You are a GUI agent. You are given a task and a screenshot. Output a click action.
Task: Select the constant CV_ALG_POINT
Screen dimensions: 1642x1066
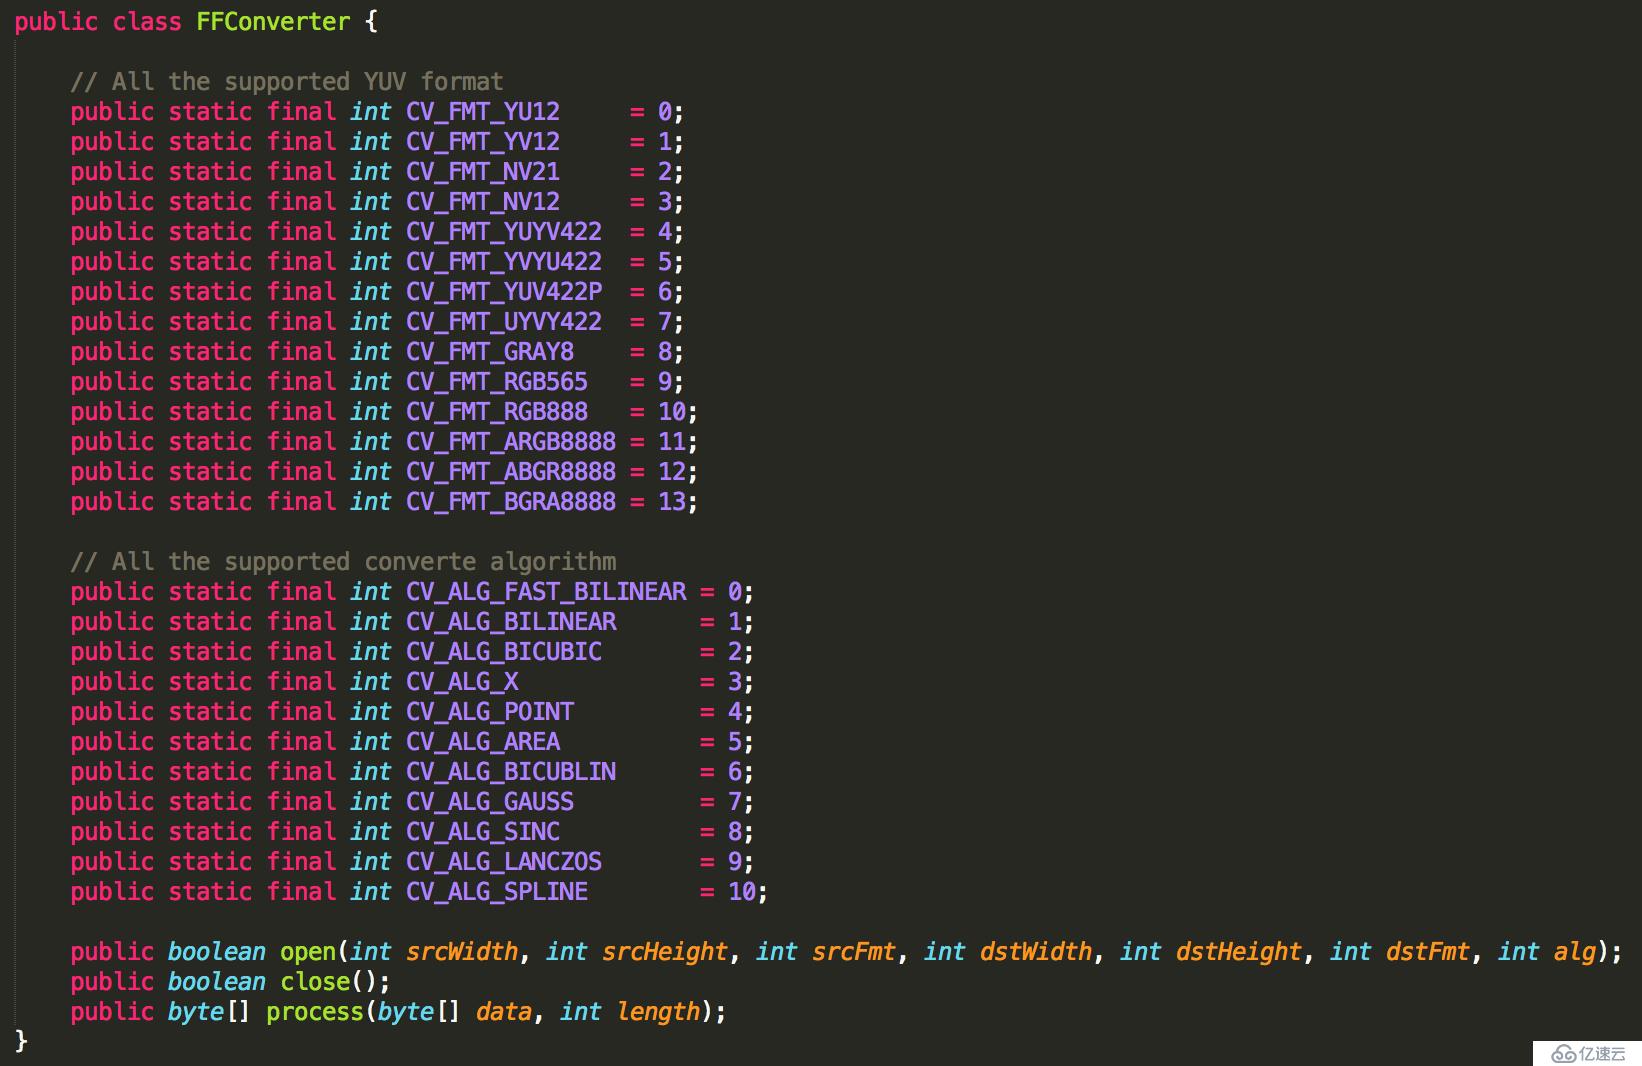(x=490, y=711)
